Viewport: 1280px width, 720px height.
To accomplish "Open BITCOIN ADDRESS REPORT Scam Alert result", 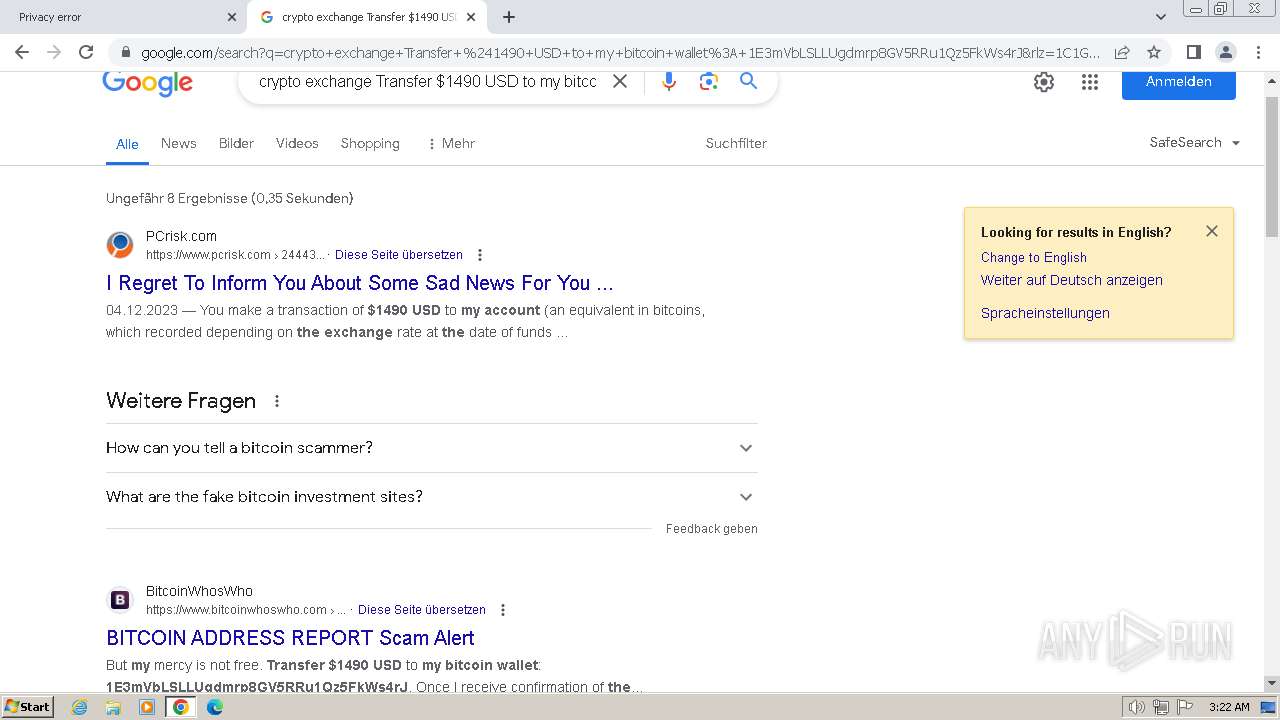I will point(290,638).
